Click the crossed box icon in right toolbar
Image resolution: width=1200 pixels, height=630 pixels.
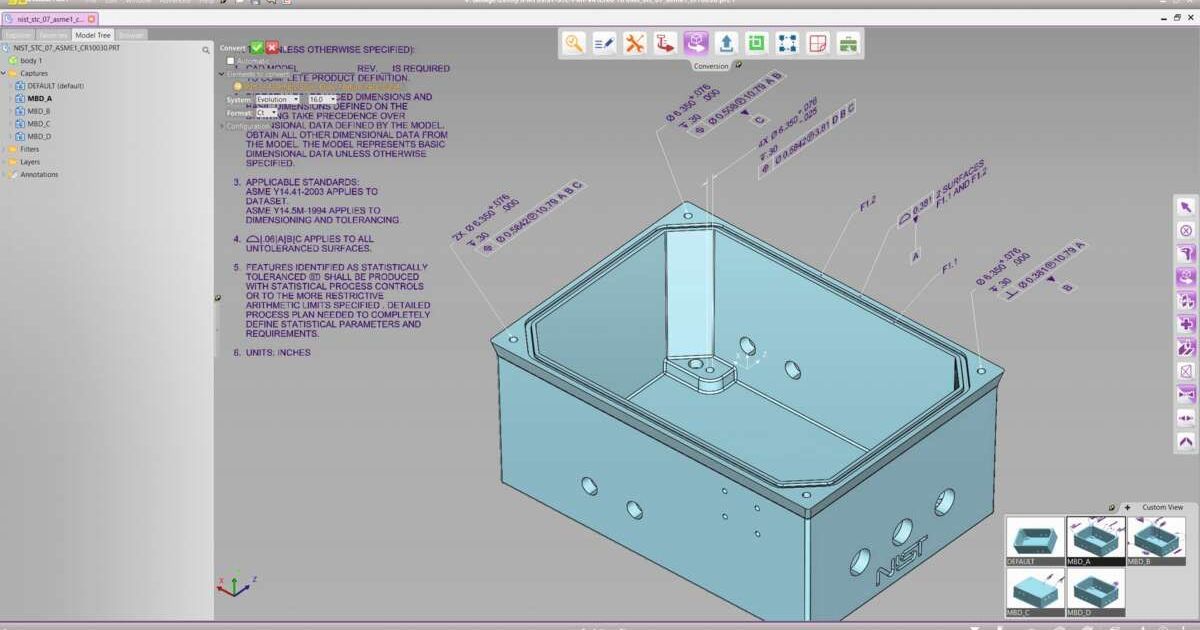click(1186, 371)
